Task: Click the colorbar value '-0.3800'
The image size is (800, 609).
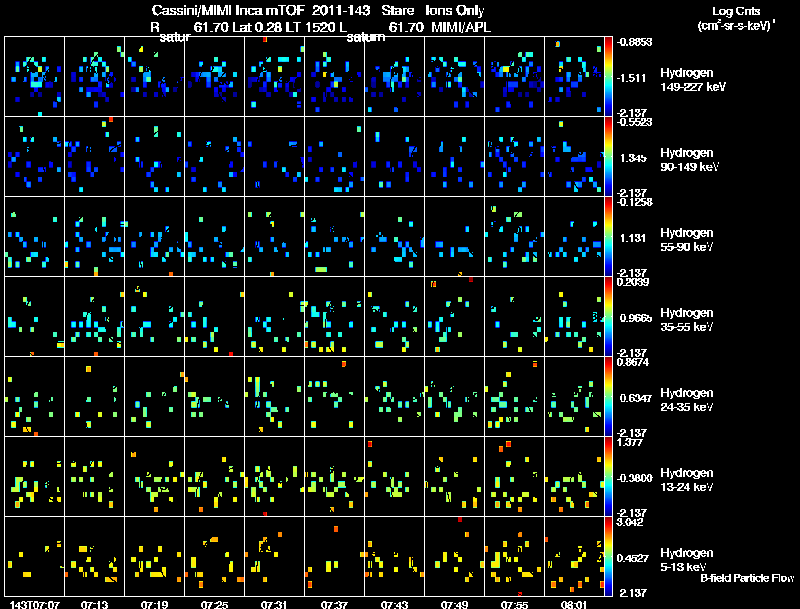Action: (x=634, y=478)
